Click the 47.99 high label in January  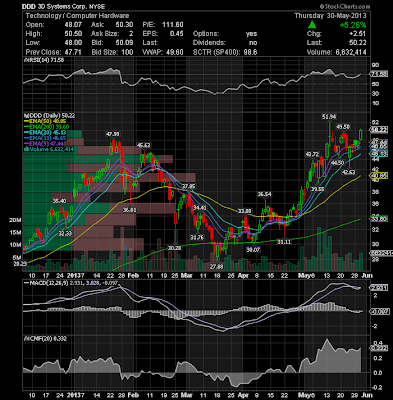113,134
